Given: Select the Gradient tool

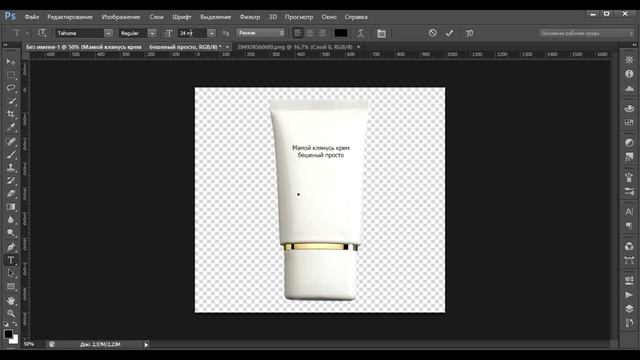Looking at the screenshot, I should (11, 207).
